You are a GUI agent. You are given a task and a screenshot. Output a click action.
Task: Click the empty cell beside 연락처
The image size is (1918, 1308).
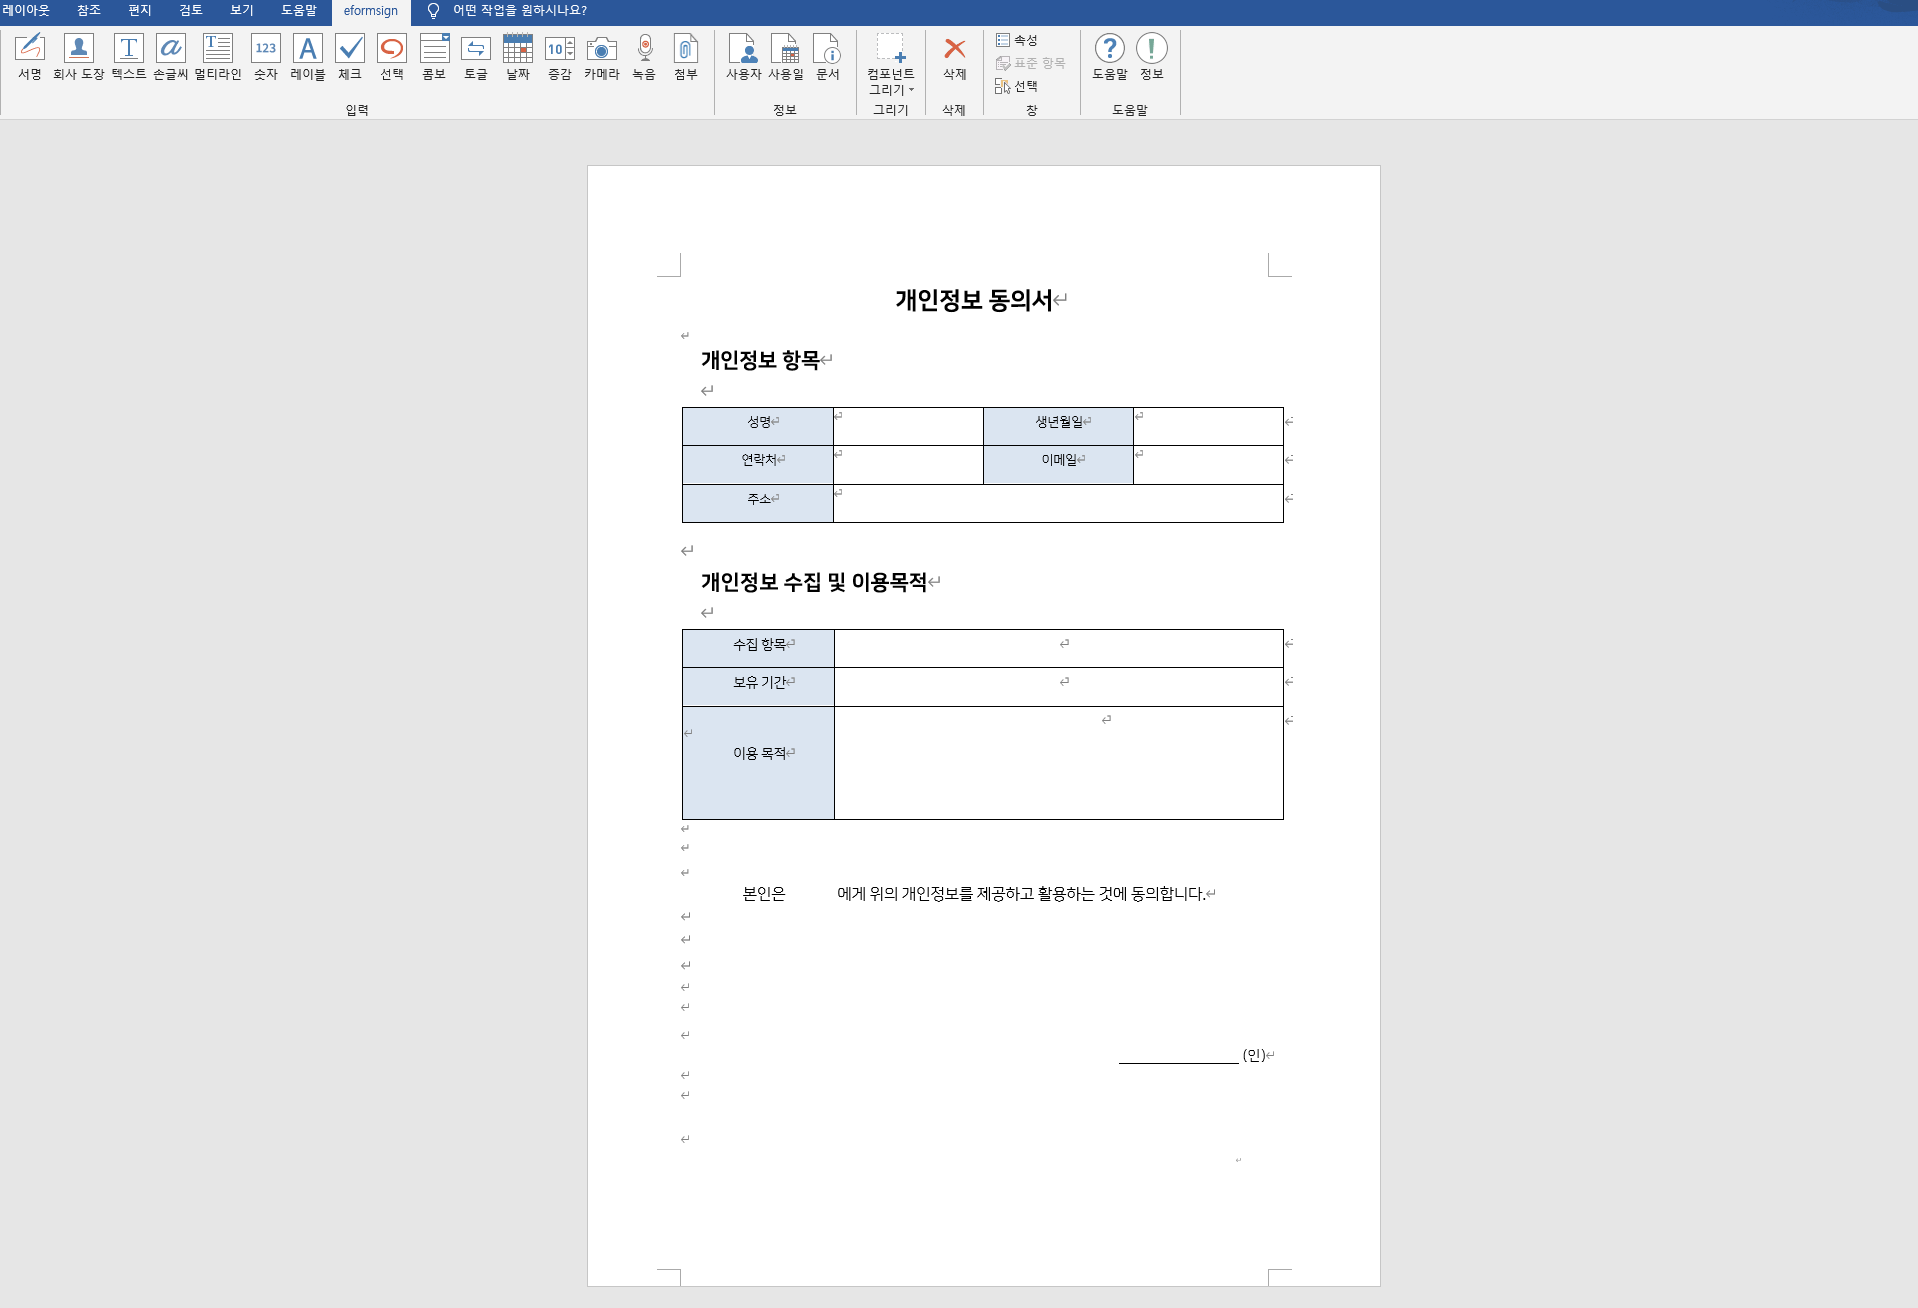[908, 465]
